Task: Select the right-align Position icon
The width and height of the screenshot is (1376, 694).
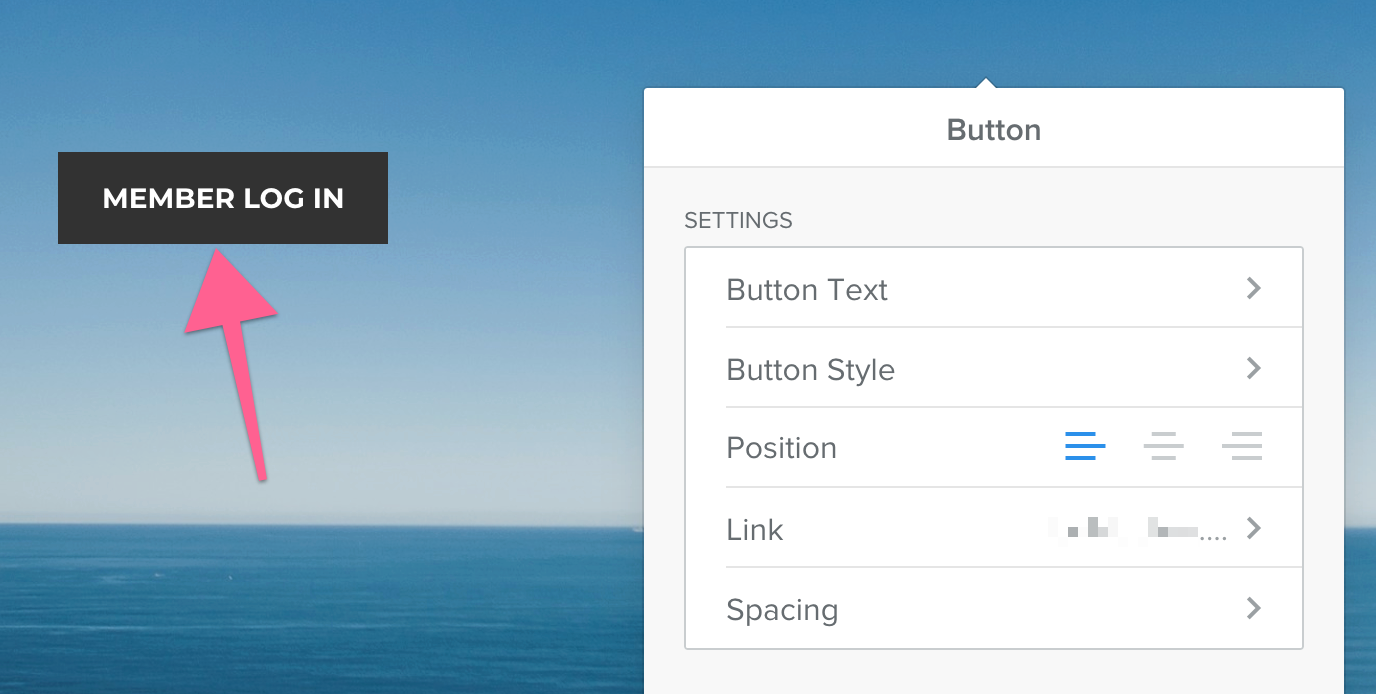Action: pyautogui.click(x=1242, y=446)
